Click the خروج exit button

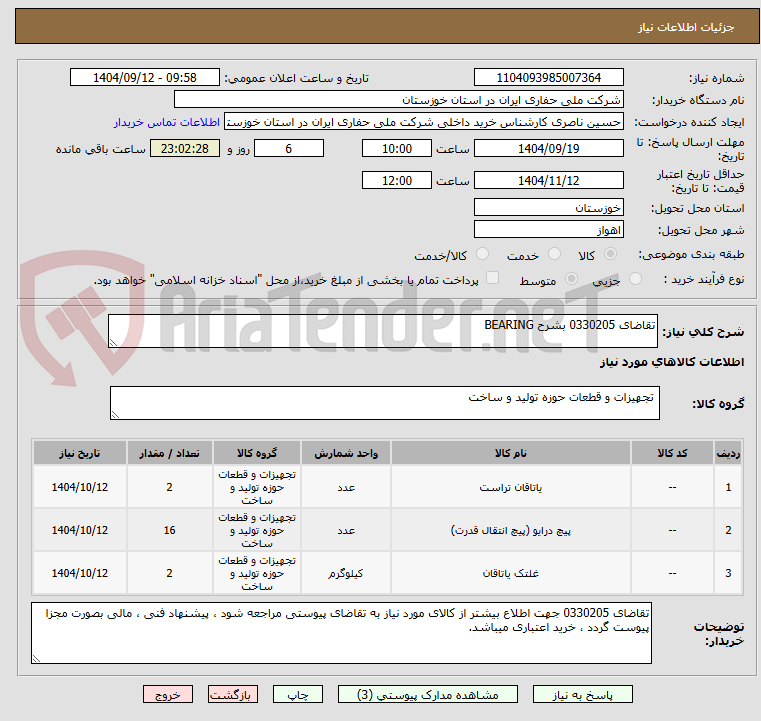[168, 694]
